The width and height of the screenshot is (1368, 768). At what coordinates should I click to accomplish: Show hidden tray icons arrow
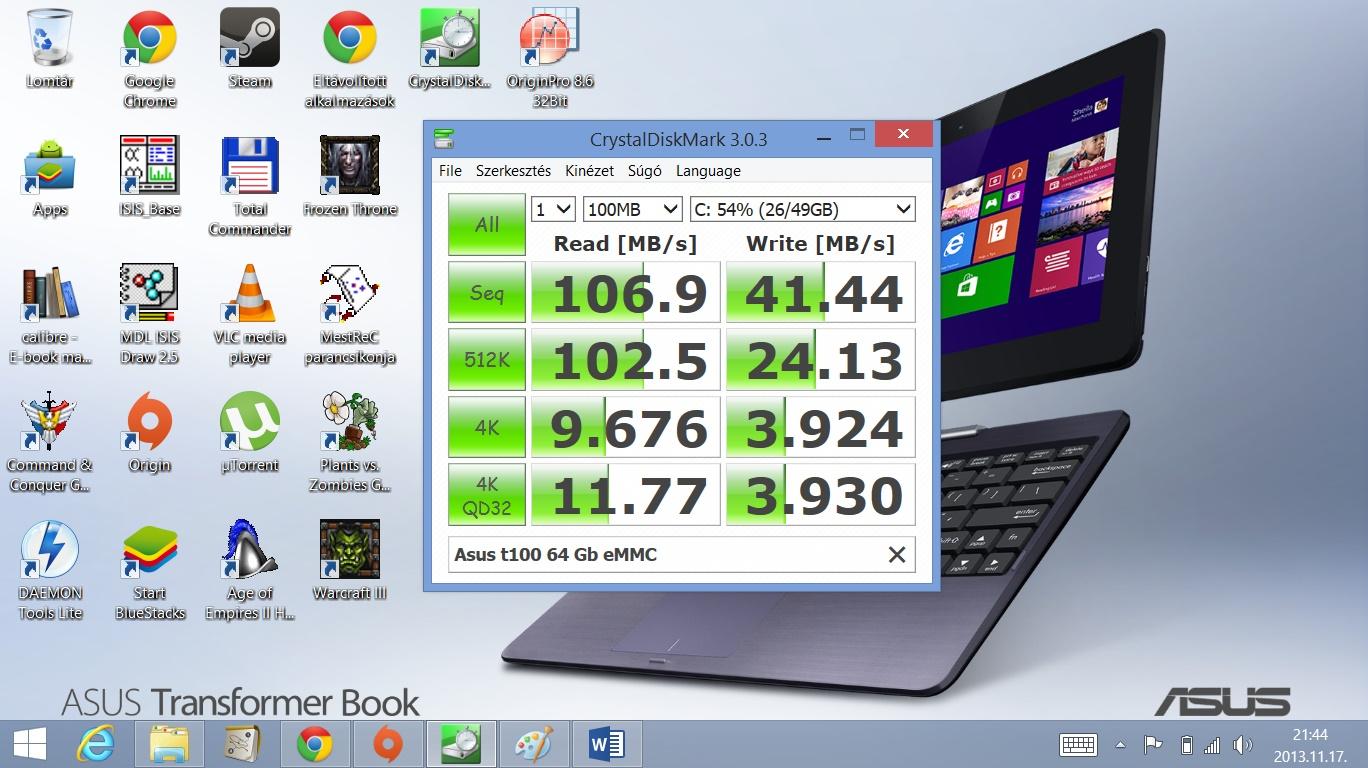(1121, 745)
